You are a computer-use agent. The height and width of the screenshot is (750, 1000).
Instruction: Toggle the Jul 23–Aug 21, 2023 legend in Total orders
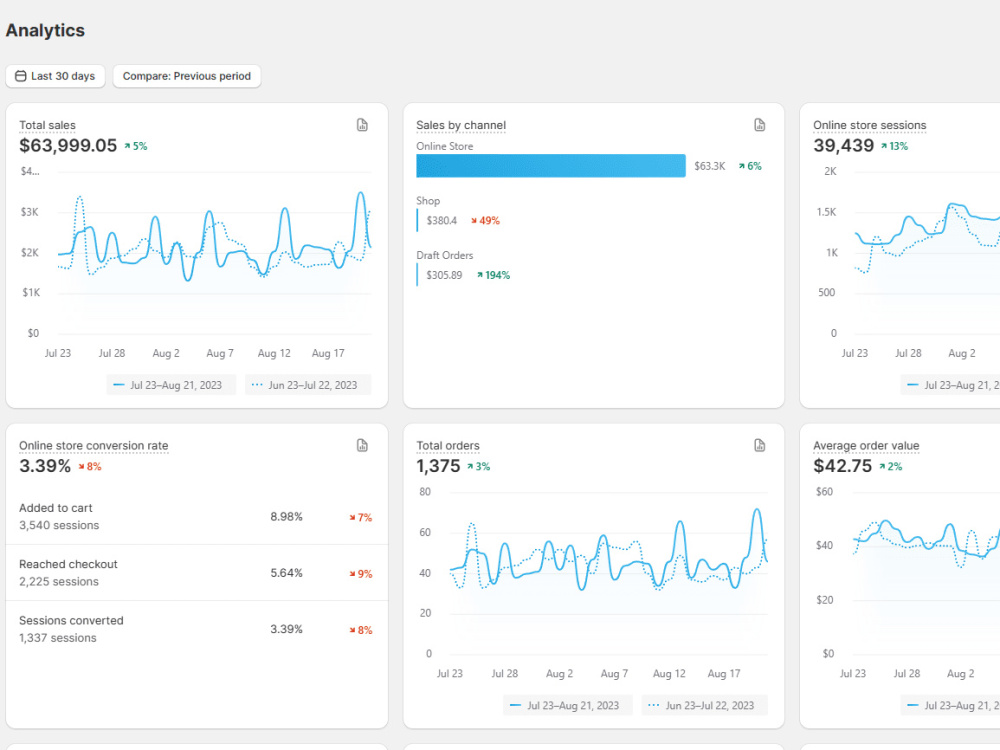tap(568, 705)
